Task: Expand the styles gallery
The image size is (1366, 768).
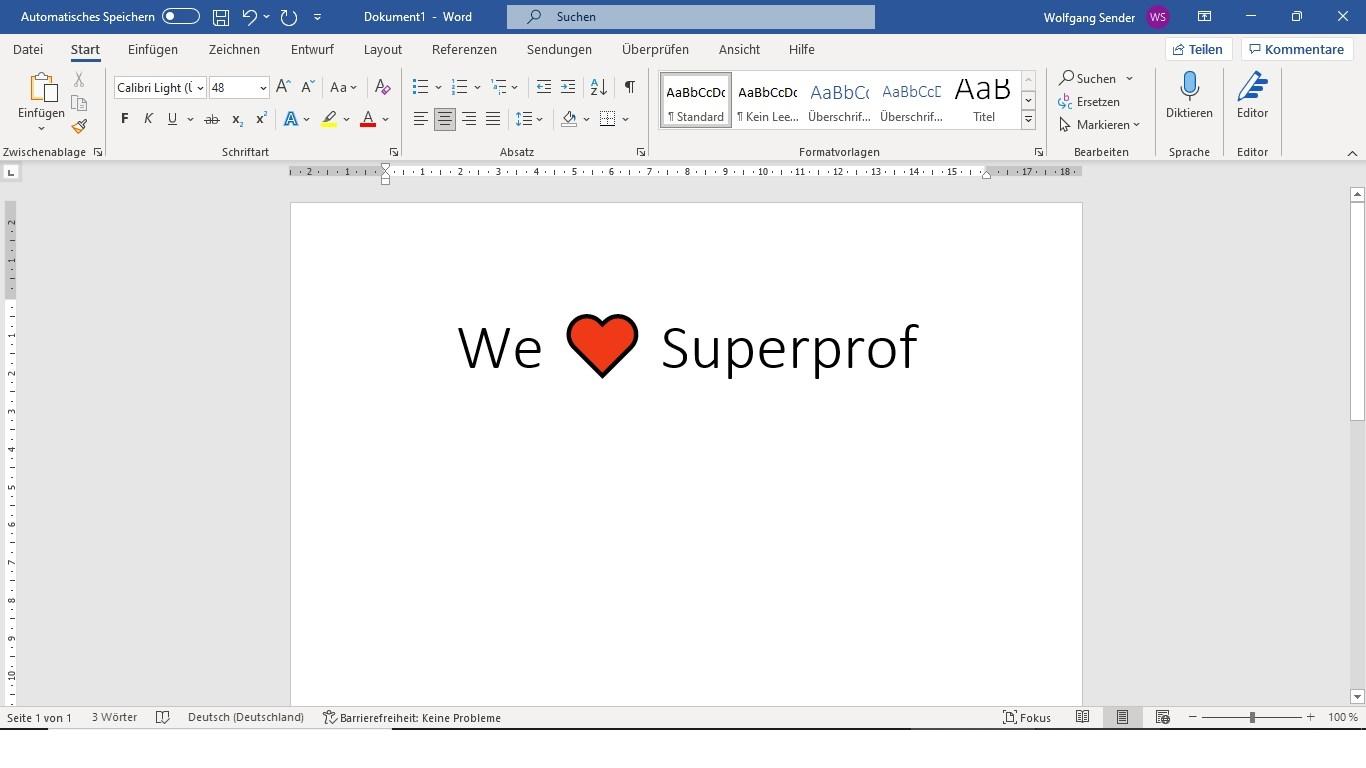Action: [1028, 120]
